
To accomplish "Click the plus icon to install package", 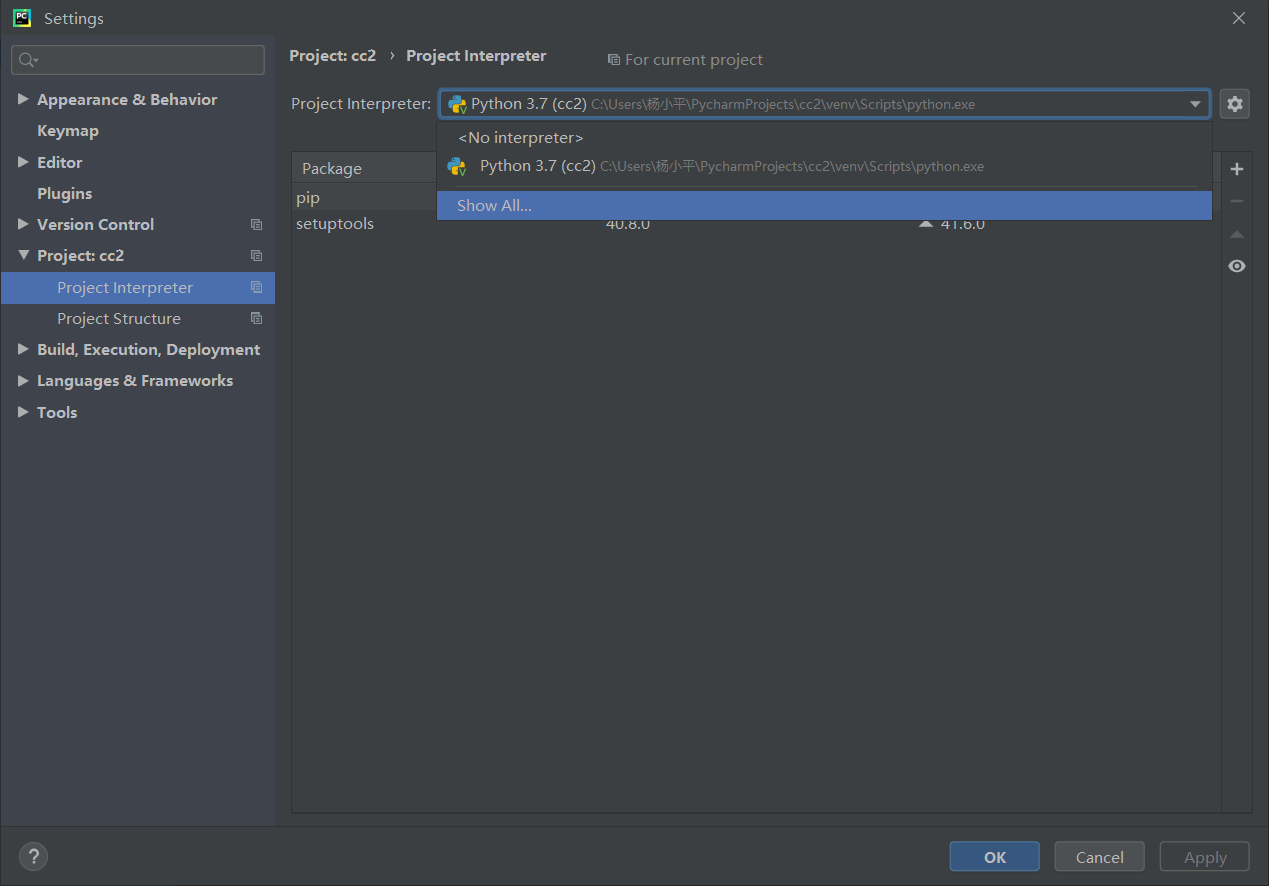I will [x=1237, y=169].
